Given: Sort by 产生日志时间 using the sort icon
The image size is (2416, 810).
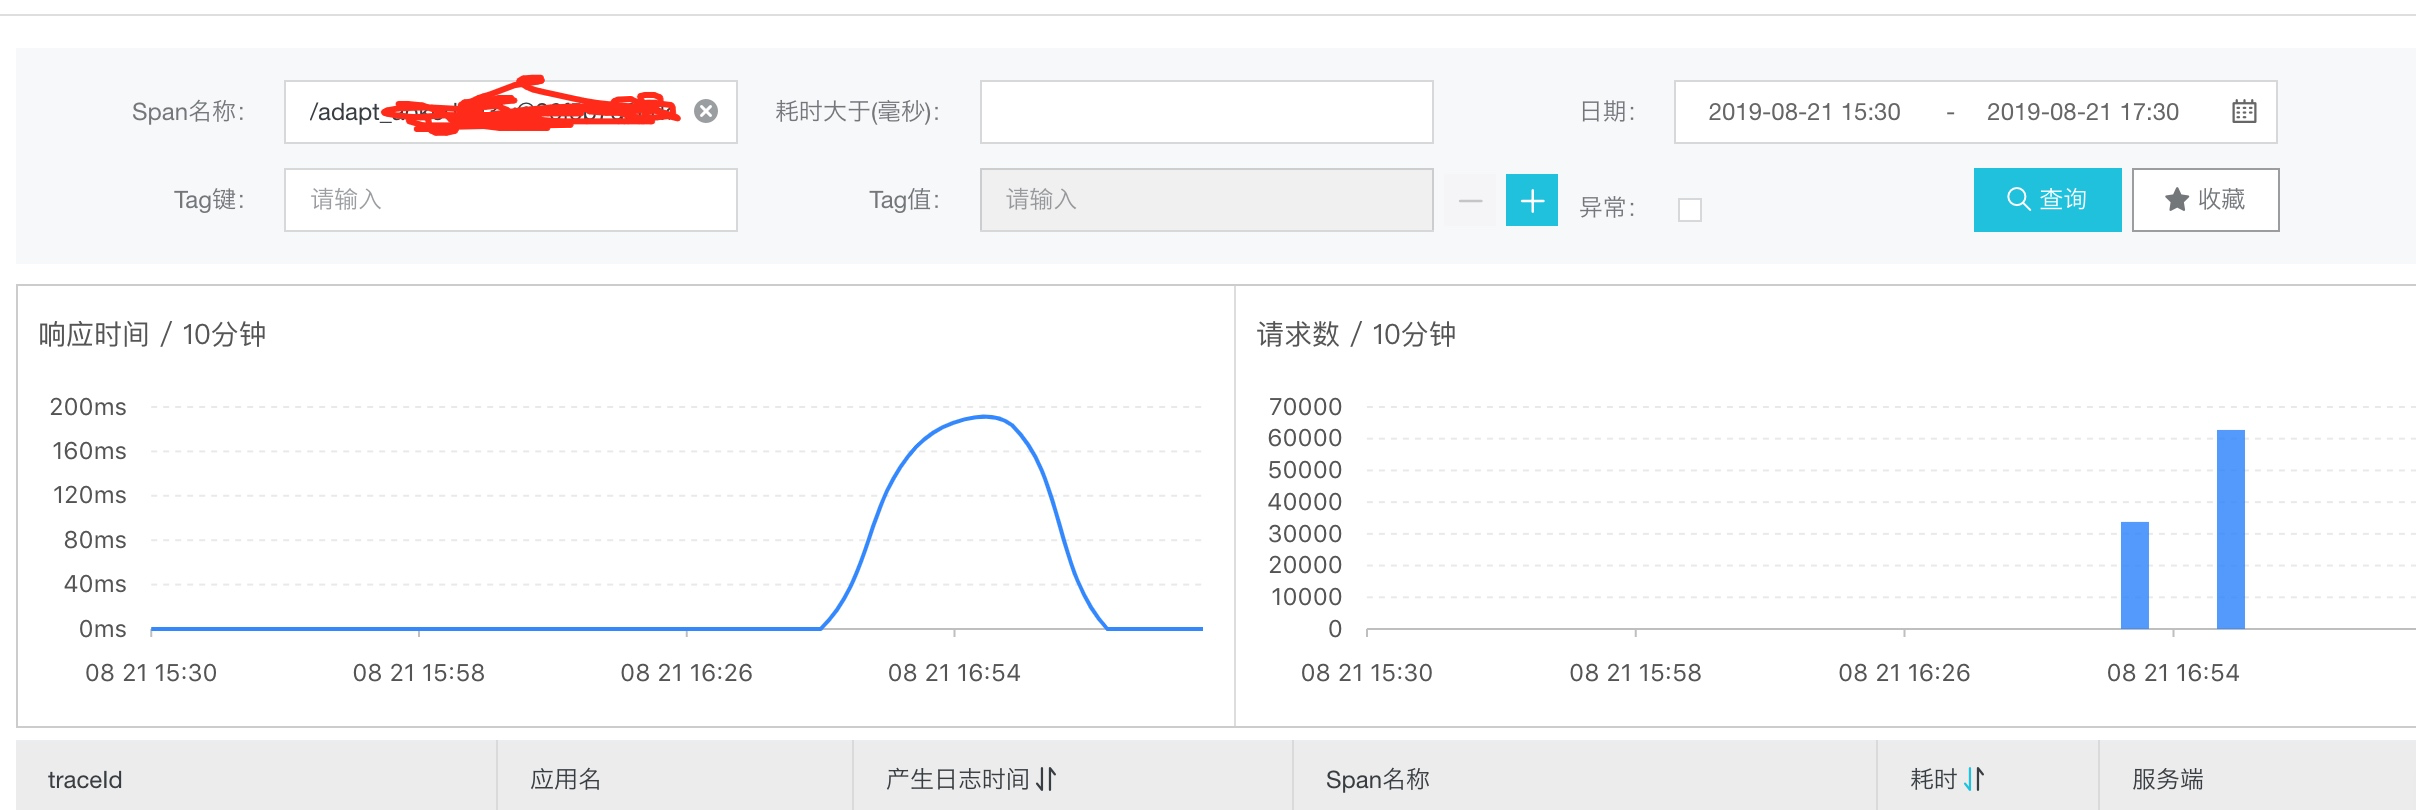Looking at the screenshot, I should point(1046,778).
